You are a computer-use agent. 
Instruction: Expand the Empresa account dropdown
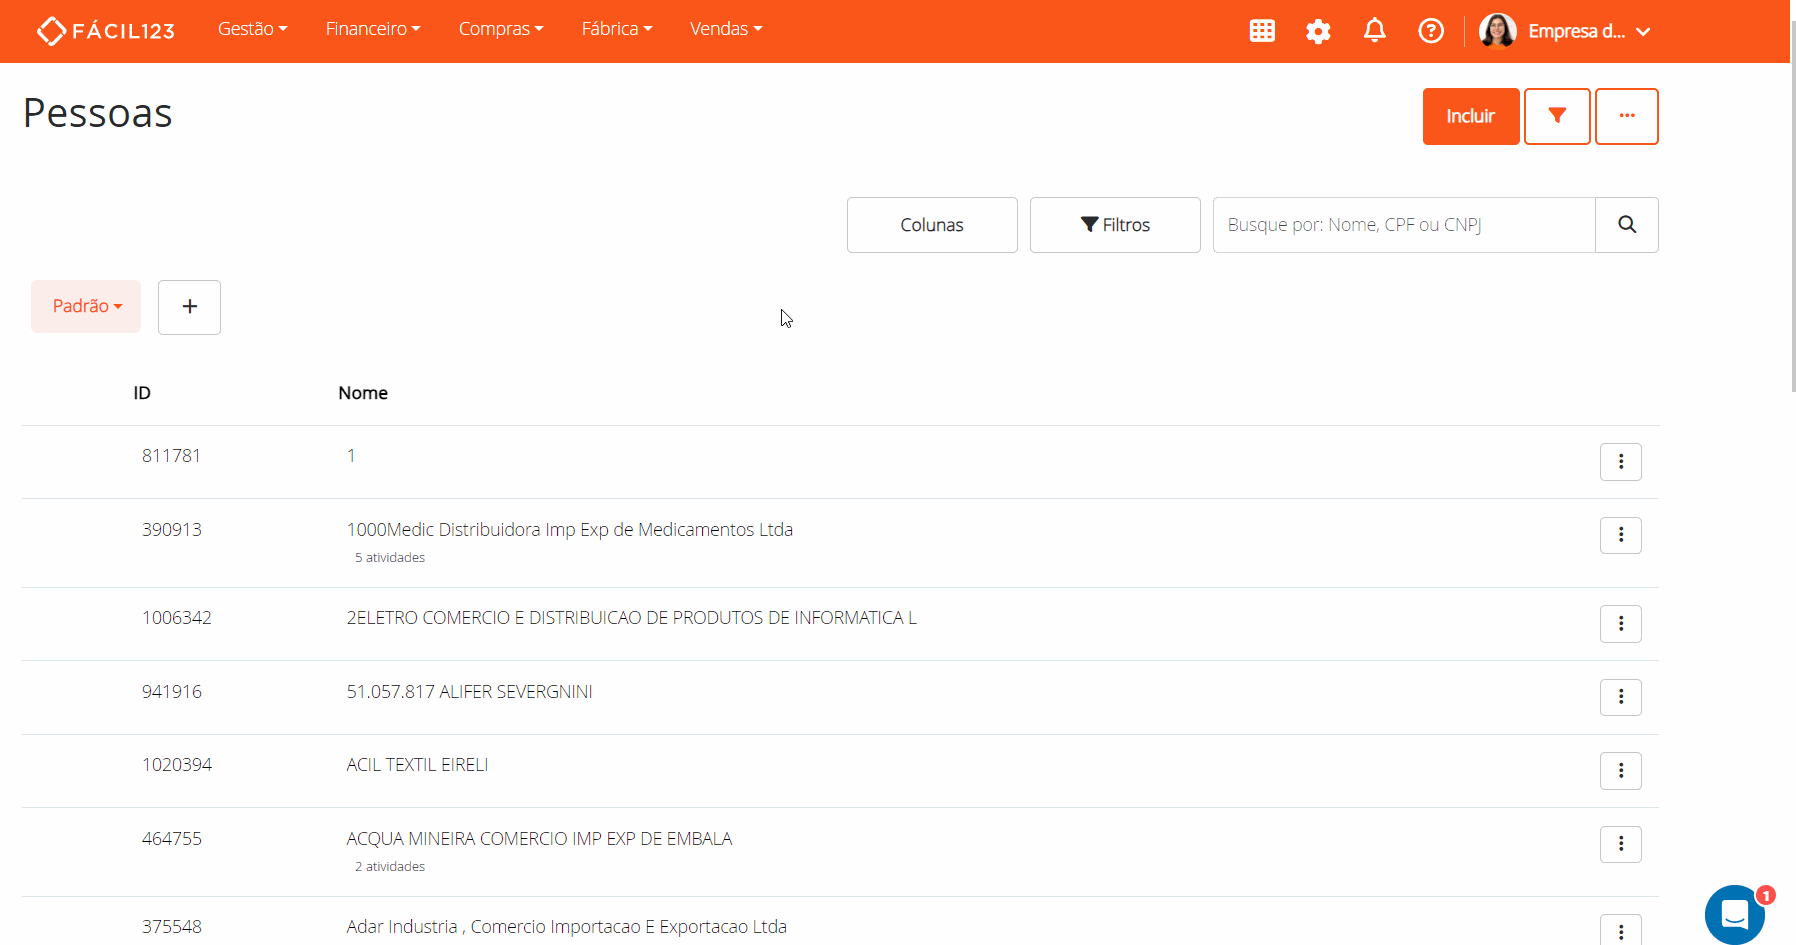click(1588, 31)
